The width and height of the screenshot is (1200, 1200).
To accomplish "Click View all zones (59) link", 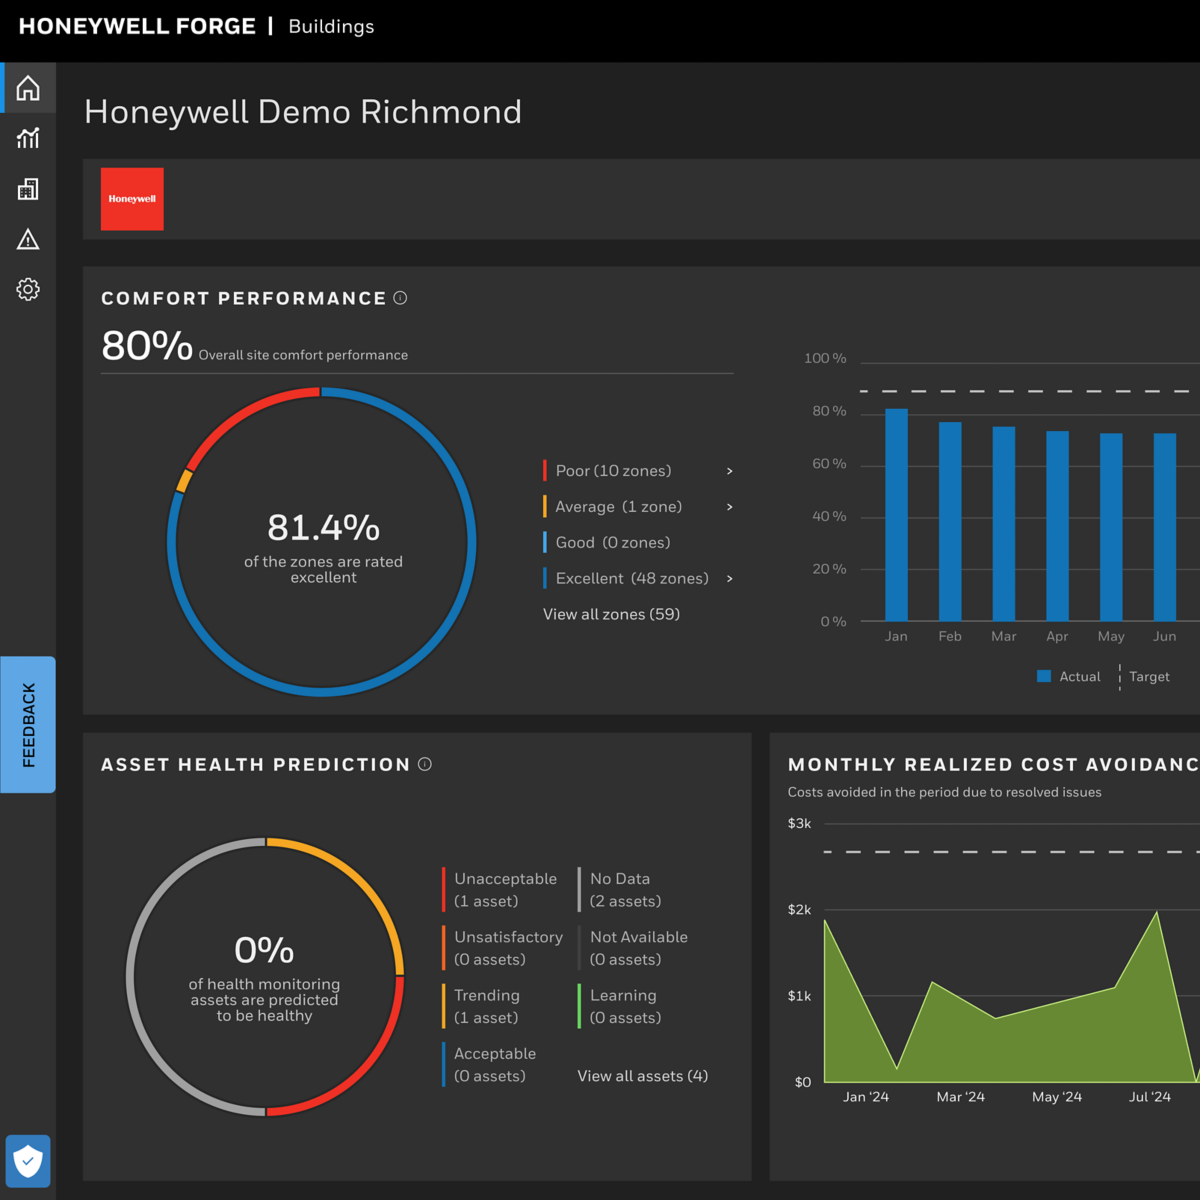I will 611,614.
